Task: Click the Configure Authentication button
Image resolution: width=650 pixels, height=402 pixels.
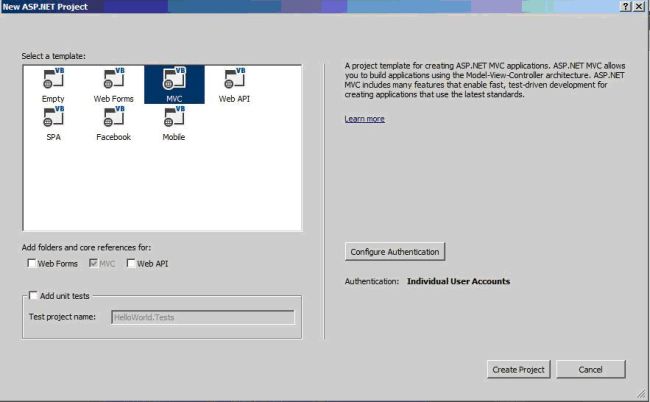Action: coord(395,252)
